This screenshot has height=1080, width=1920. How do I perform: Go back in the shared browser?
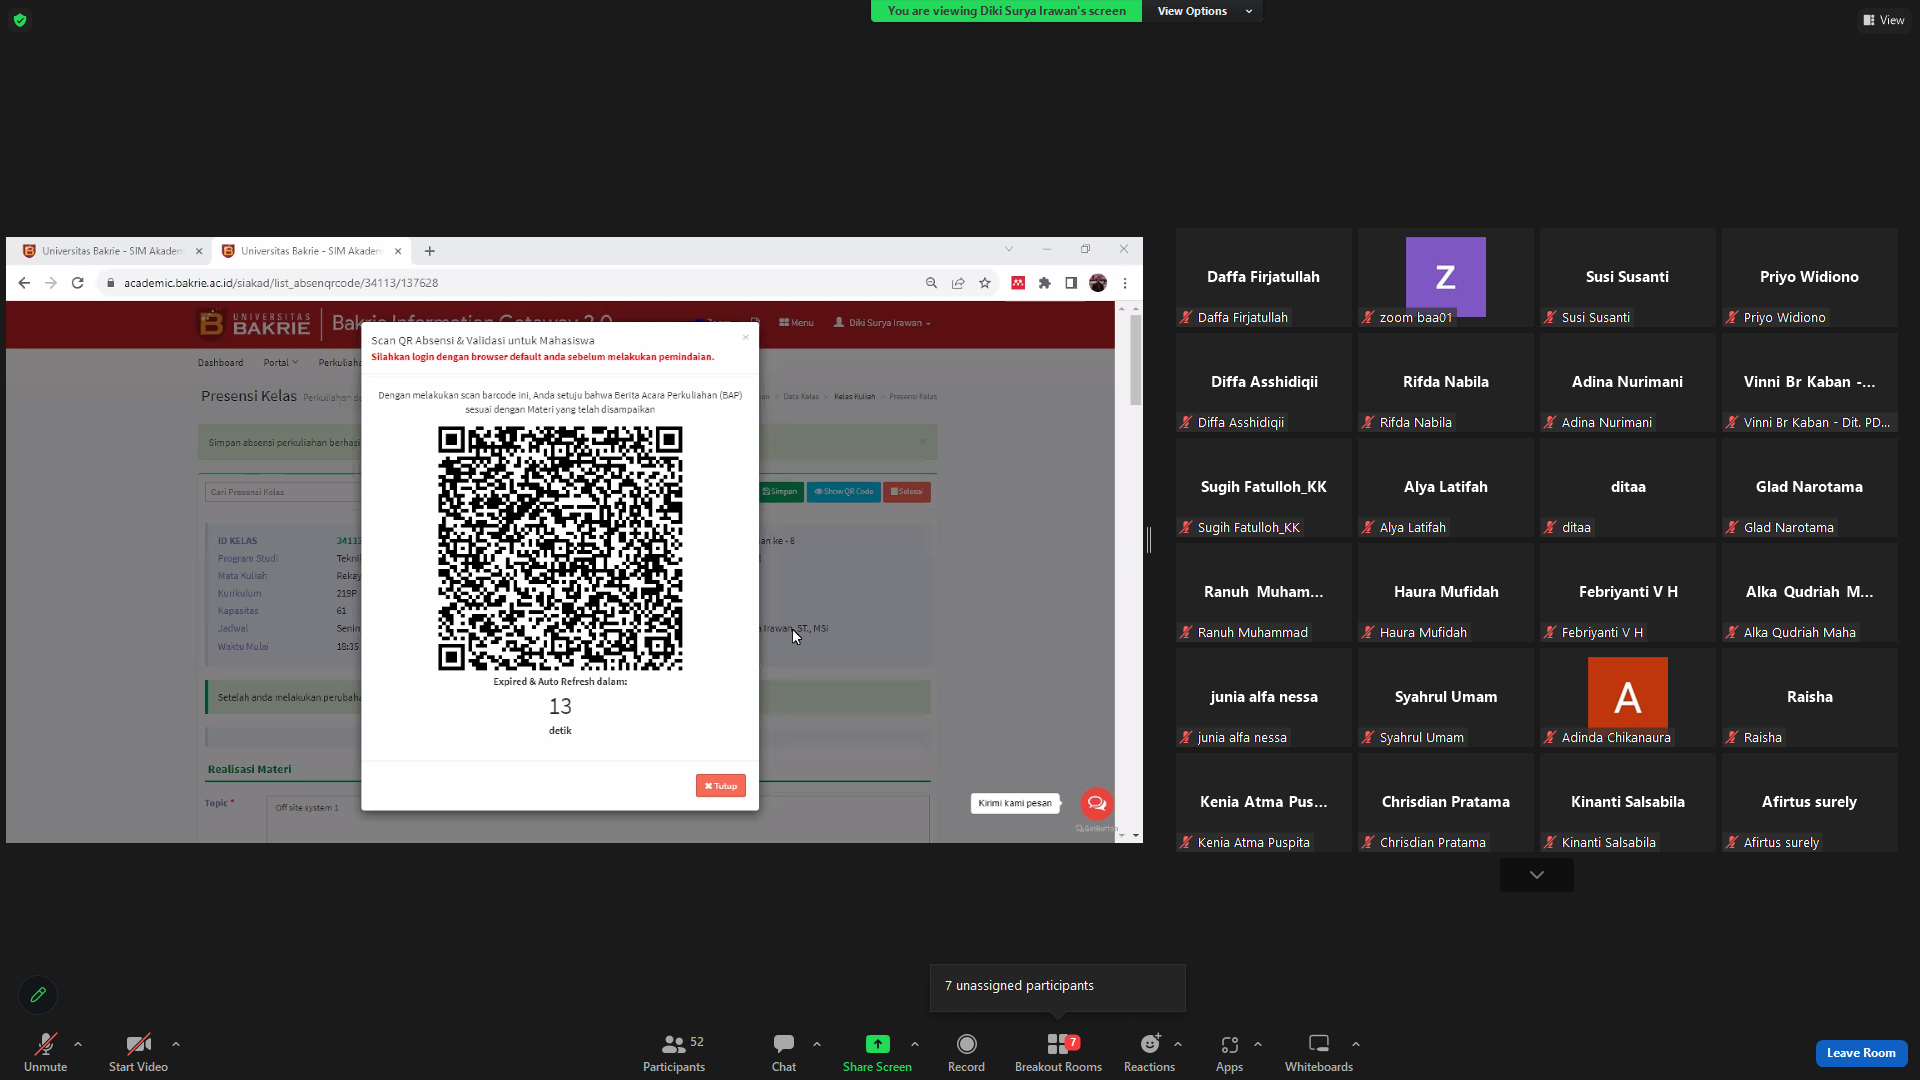click(24, 283)
